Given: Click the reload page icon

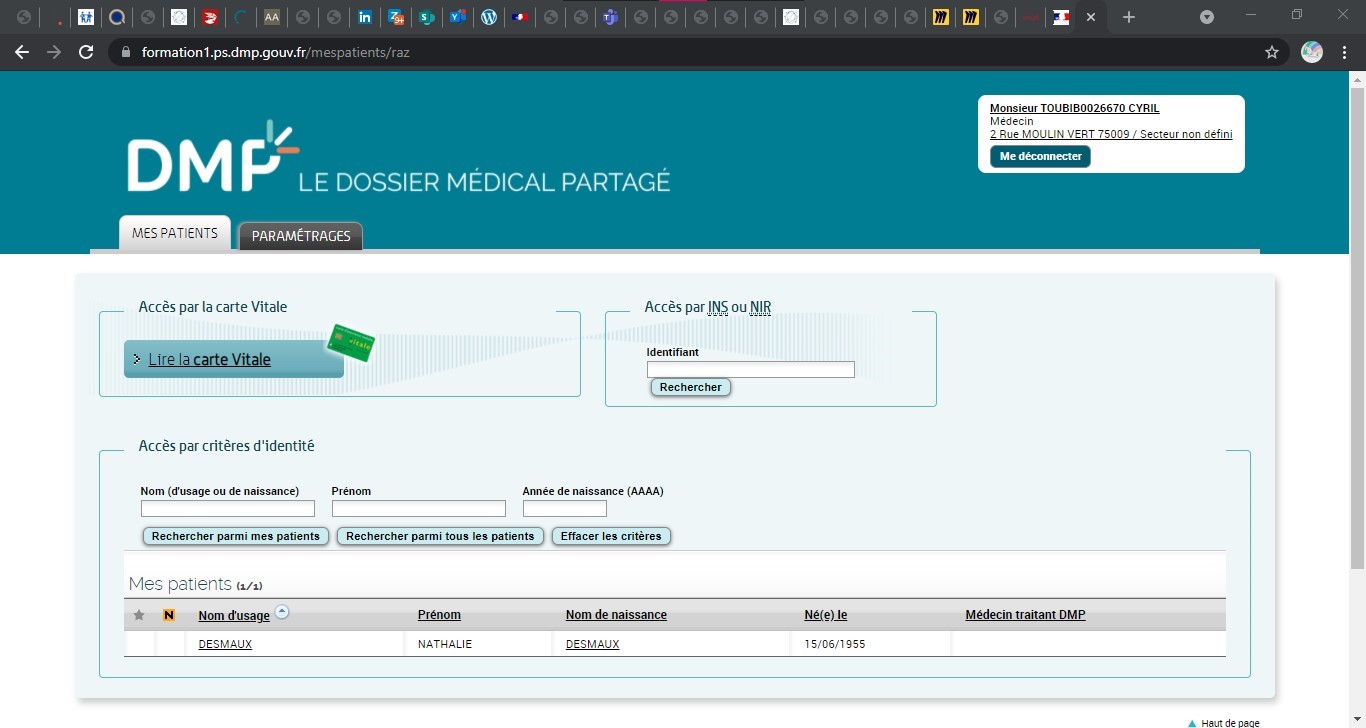Looking at the screenshot, I should (x=86, y=52).
